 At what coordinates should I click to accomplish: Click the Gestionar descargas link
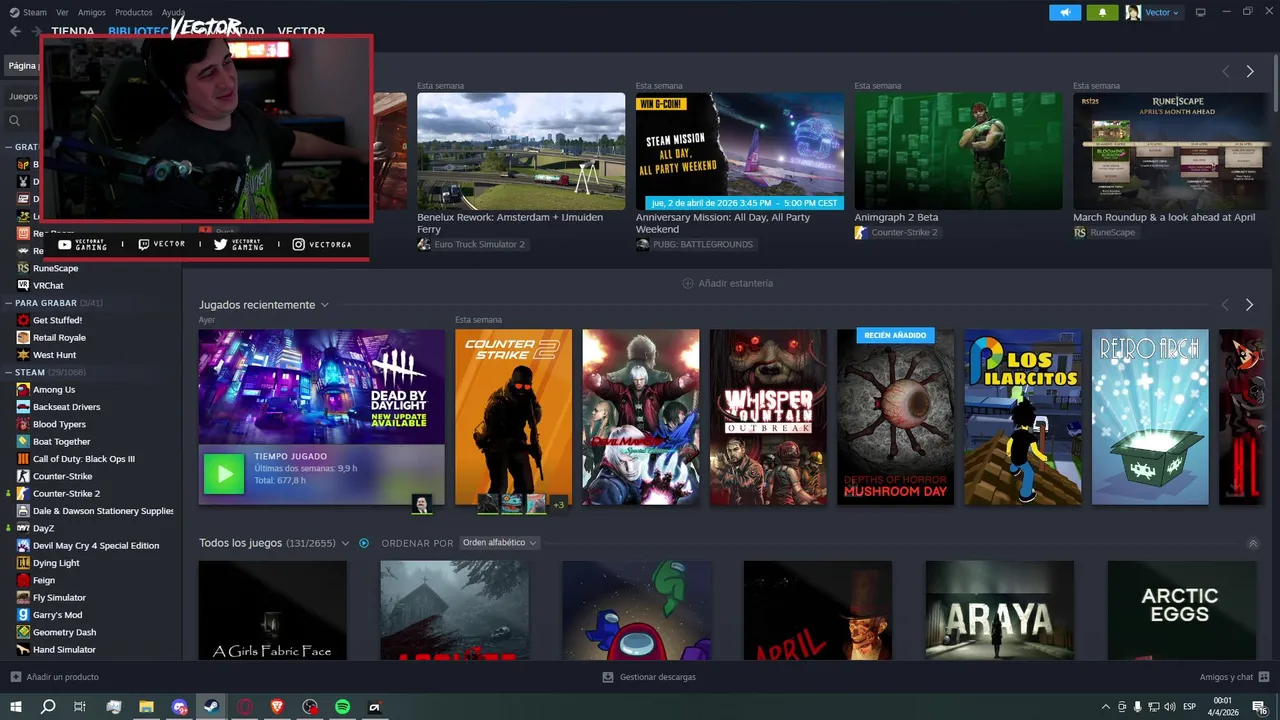649,677
